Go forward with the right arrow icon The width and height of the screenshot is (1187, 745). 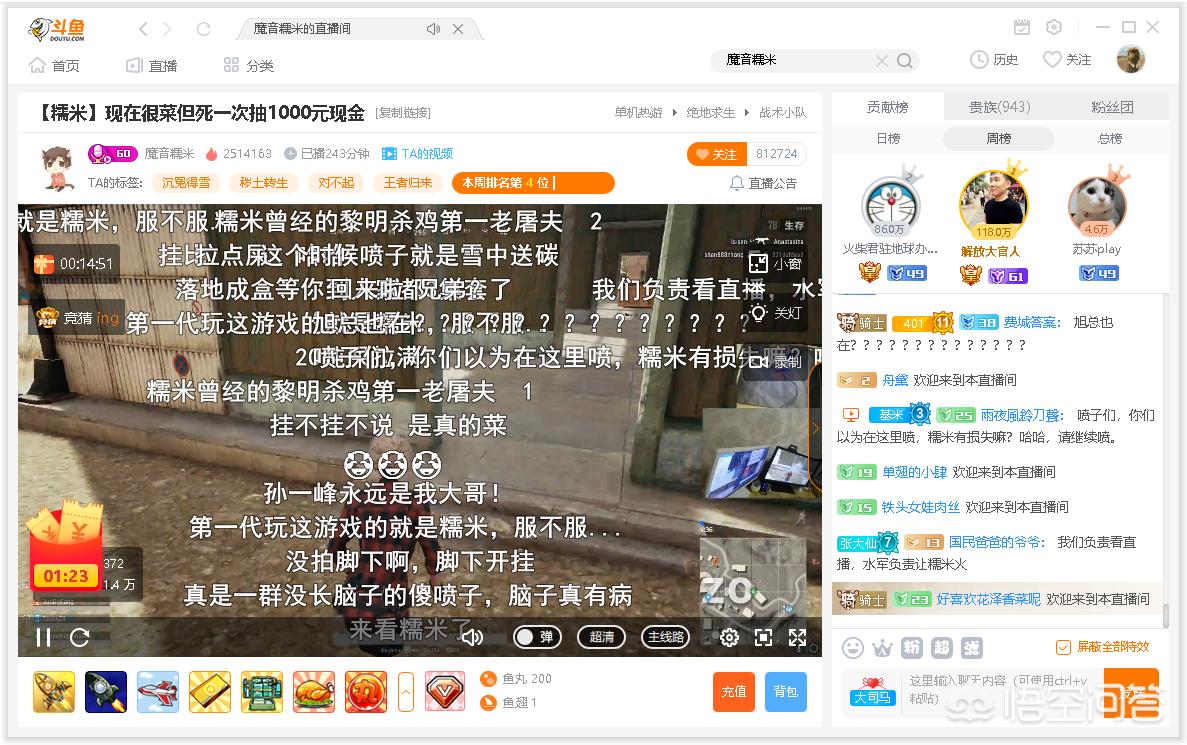[167, 29]
